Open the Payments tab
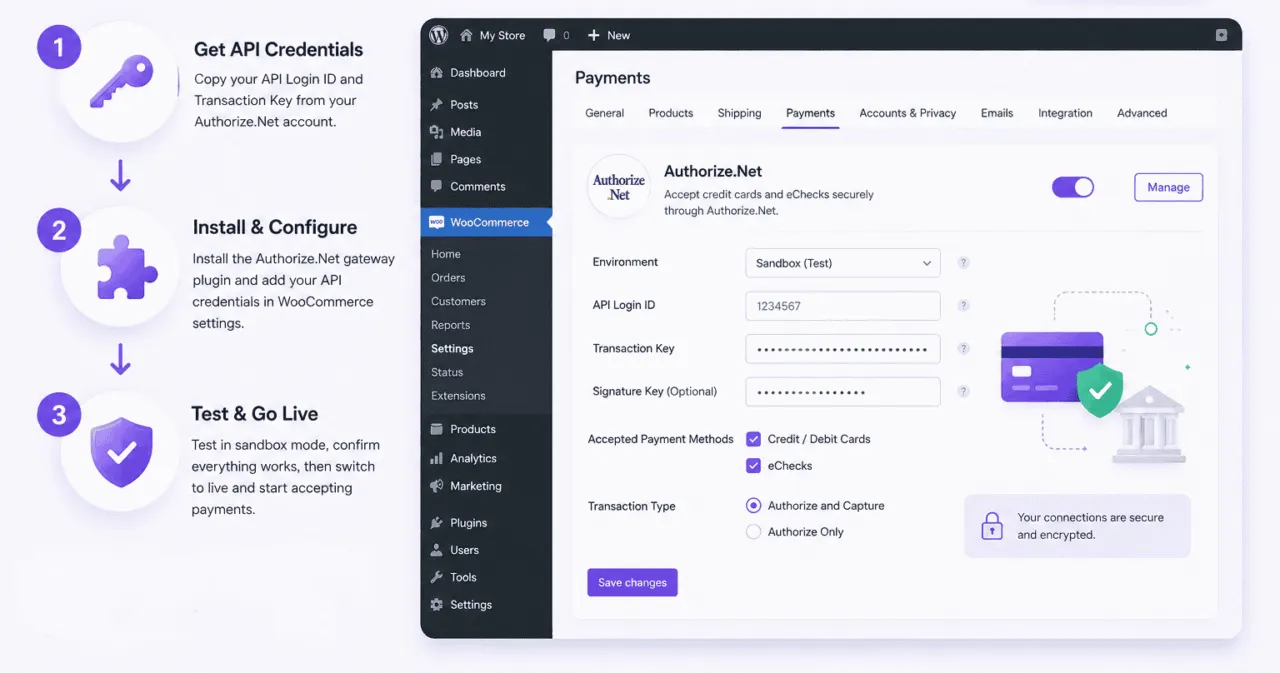 (x=811, y=113)
